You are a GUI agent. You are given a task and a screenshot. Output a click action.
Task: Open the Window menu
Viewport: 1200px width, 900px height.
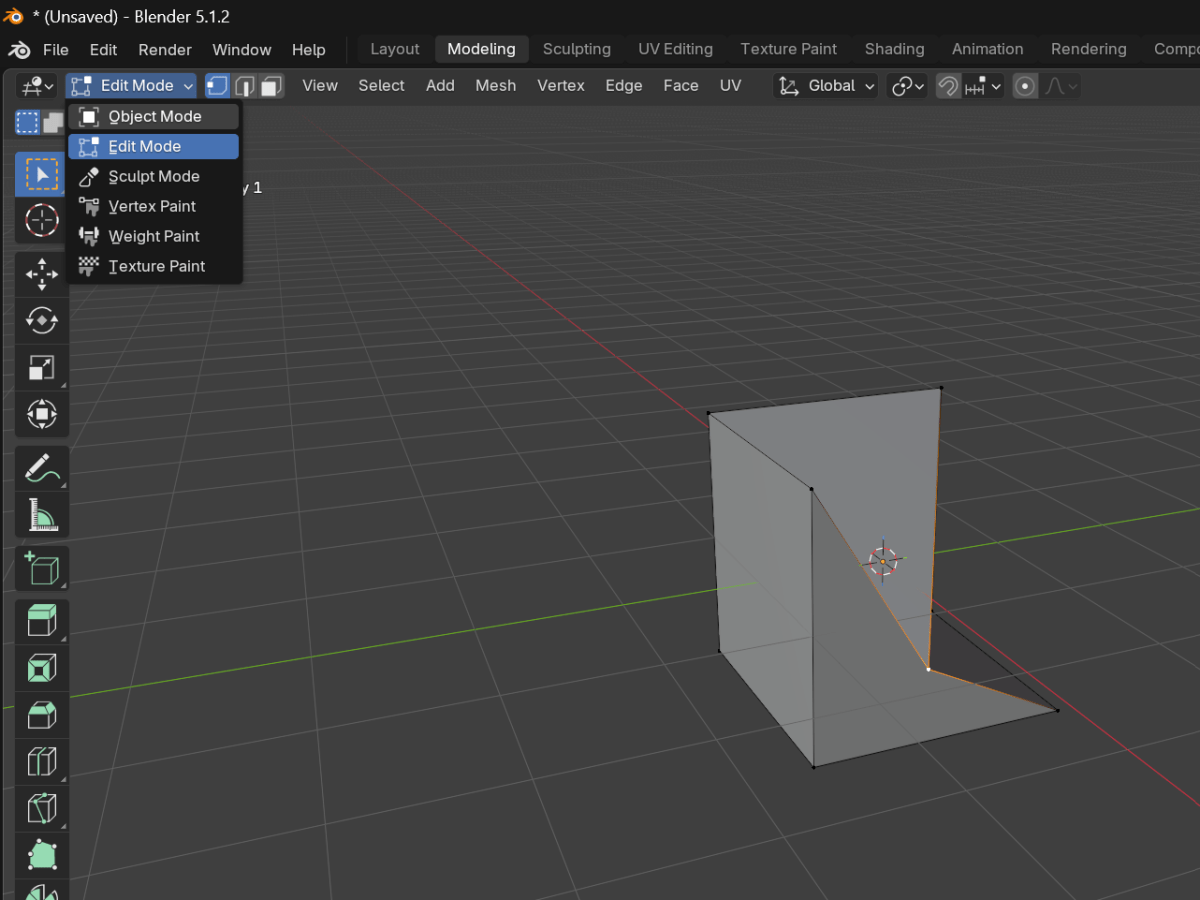(x=242, y=49)
